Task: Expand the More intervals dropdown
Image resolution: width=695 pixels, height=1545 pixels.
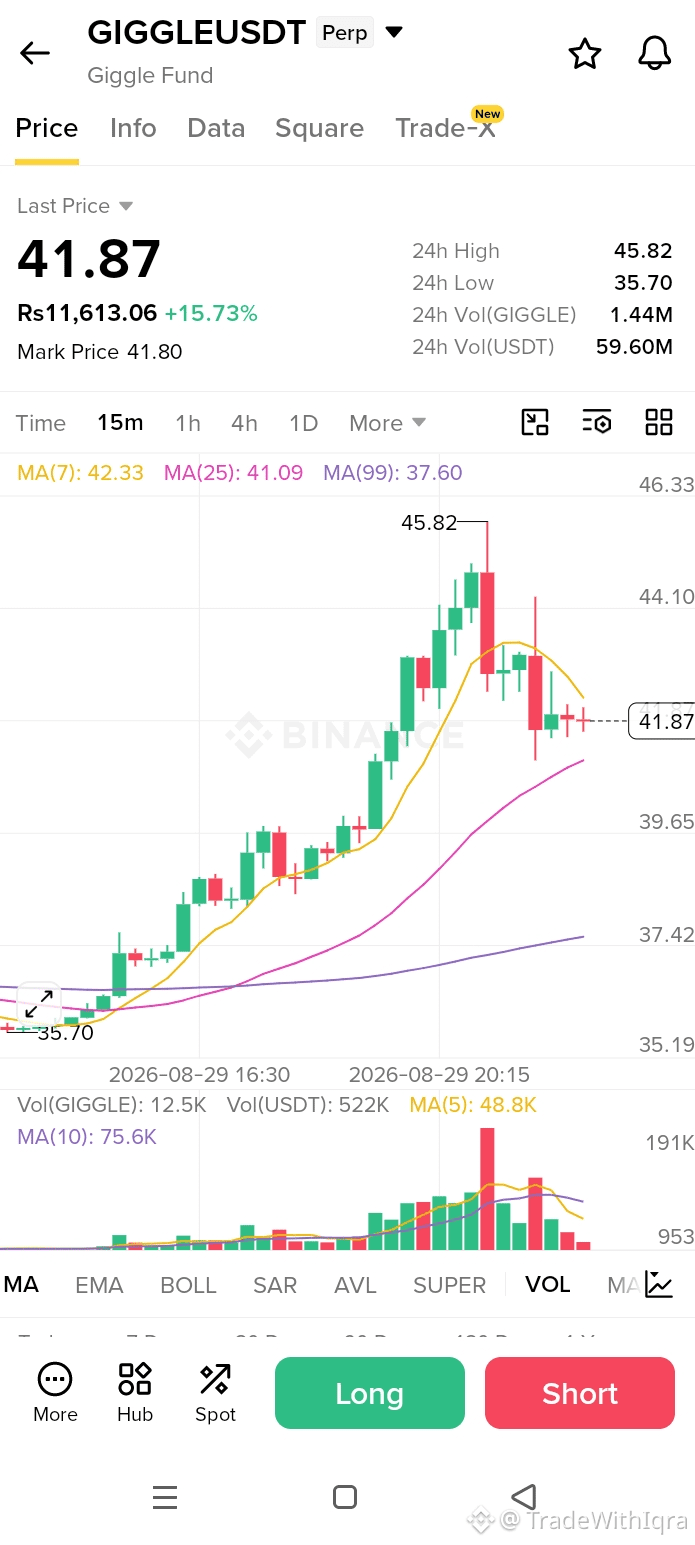Action: pyautogui.click(x=388, y=423)
